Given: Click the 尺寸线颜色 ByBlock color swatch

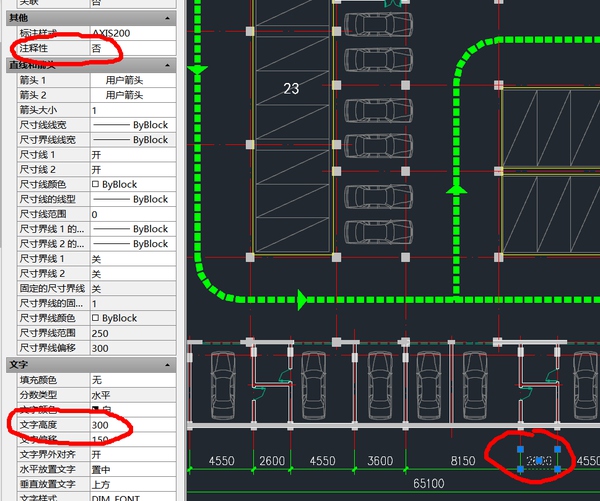Looking at the screenshot, I should 95,184.
